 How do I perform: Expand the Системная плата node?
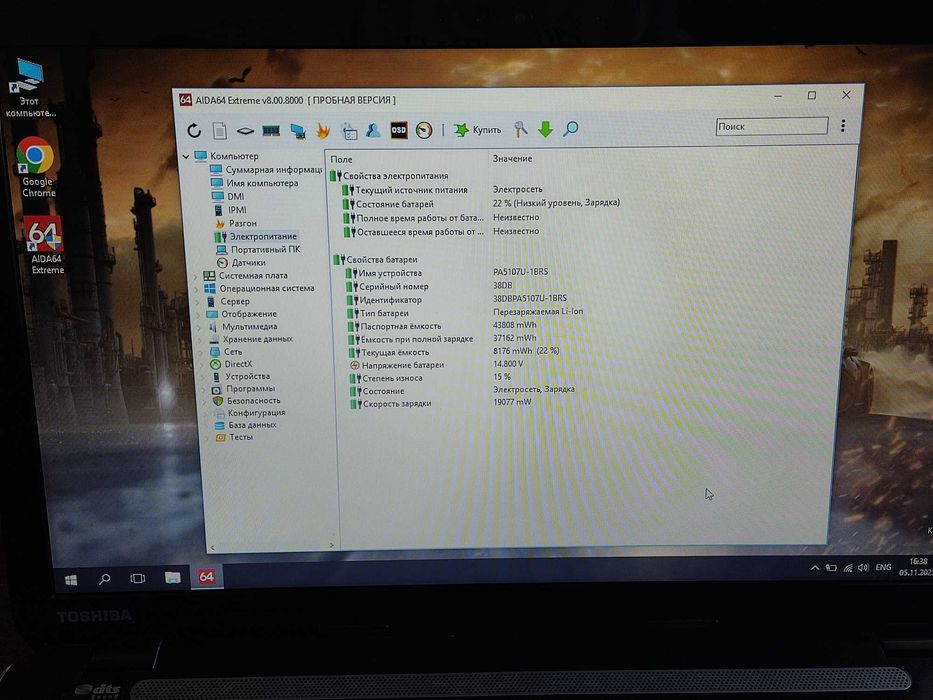[195, 276]
